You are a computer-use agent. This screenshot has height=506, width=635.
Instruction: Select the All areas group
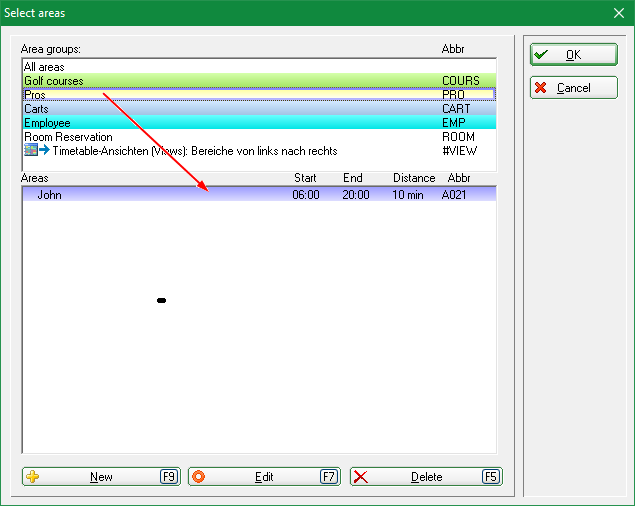[x=45, y=67]
